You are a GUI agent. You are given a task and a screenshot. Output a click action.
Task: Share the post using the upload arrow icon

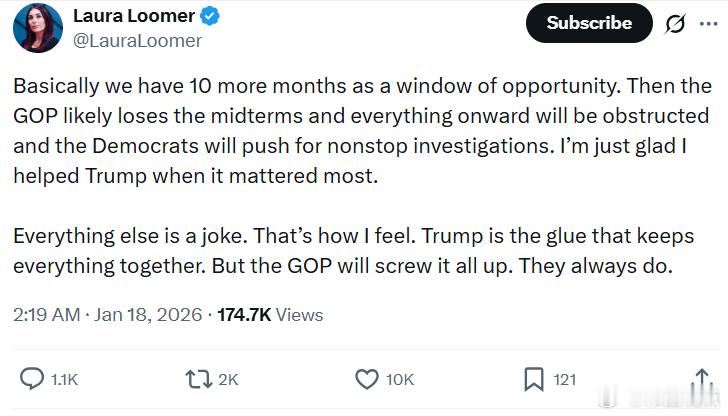point(701,378)
